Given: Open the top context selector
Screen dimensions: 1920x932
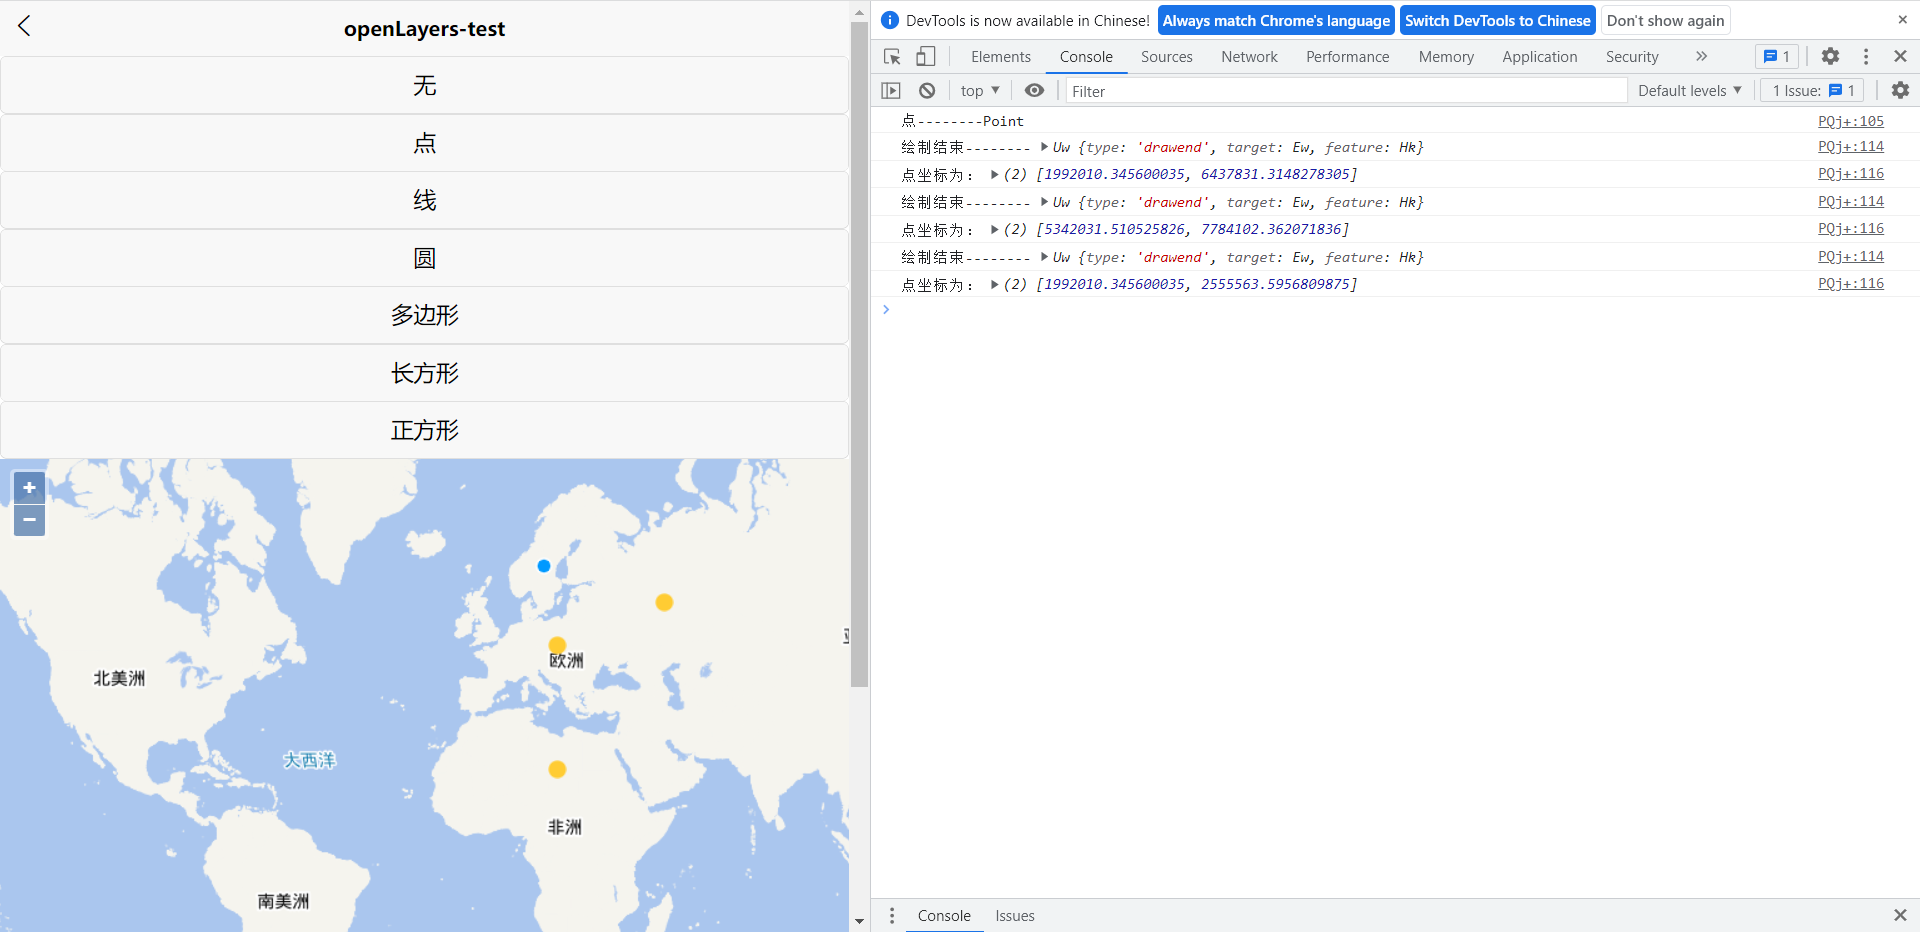Looking at the screenshot, I should coord(980,91).
